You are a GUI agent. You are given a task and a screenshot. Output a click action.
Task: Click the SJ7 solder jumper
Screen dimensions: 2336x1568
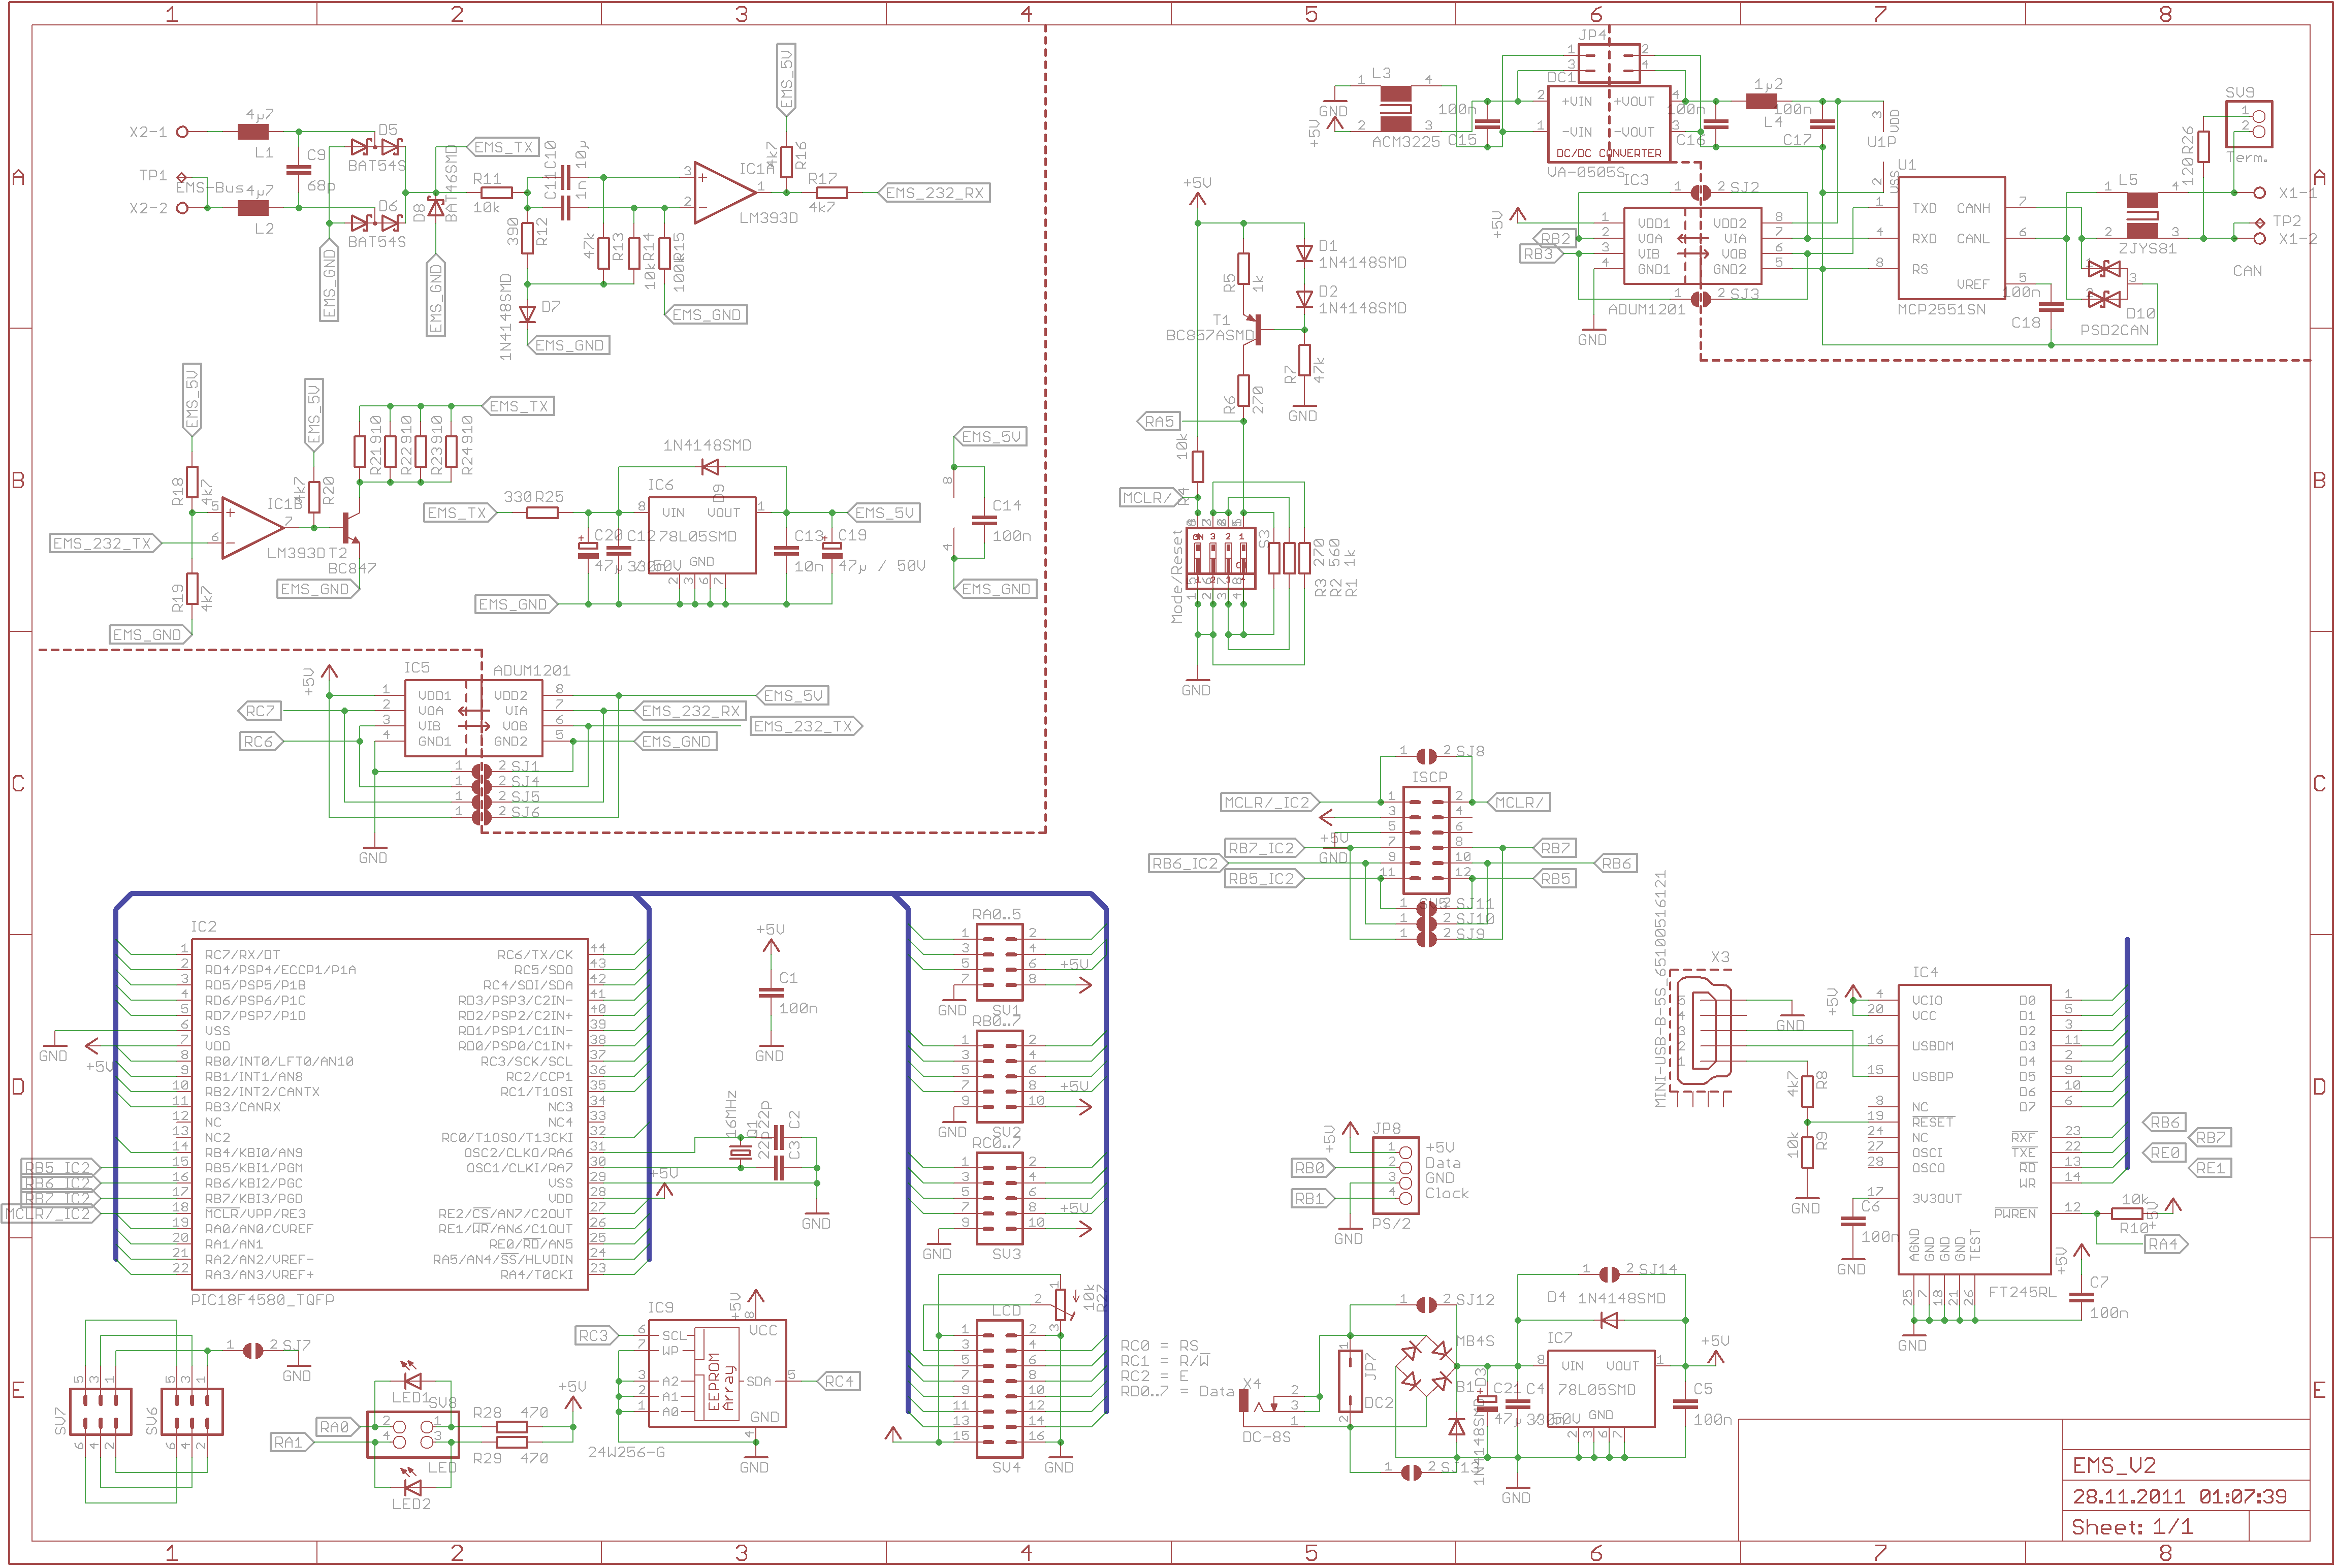tap(254, 1350)
